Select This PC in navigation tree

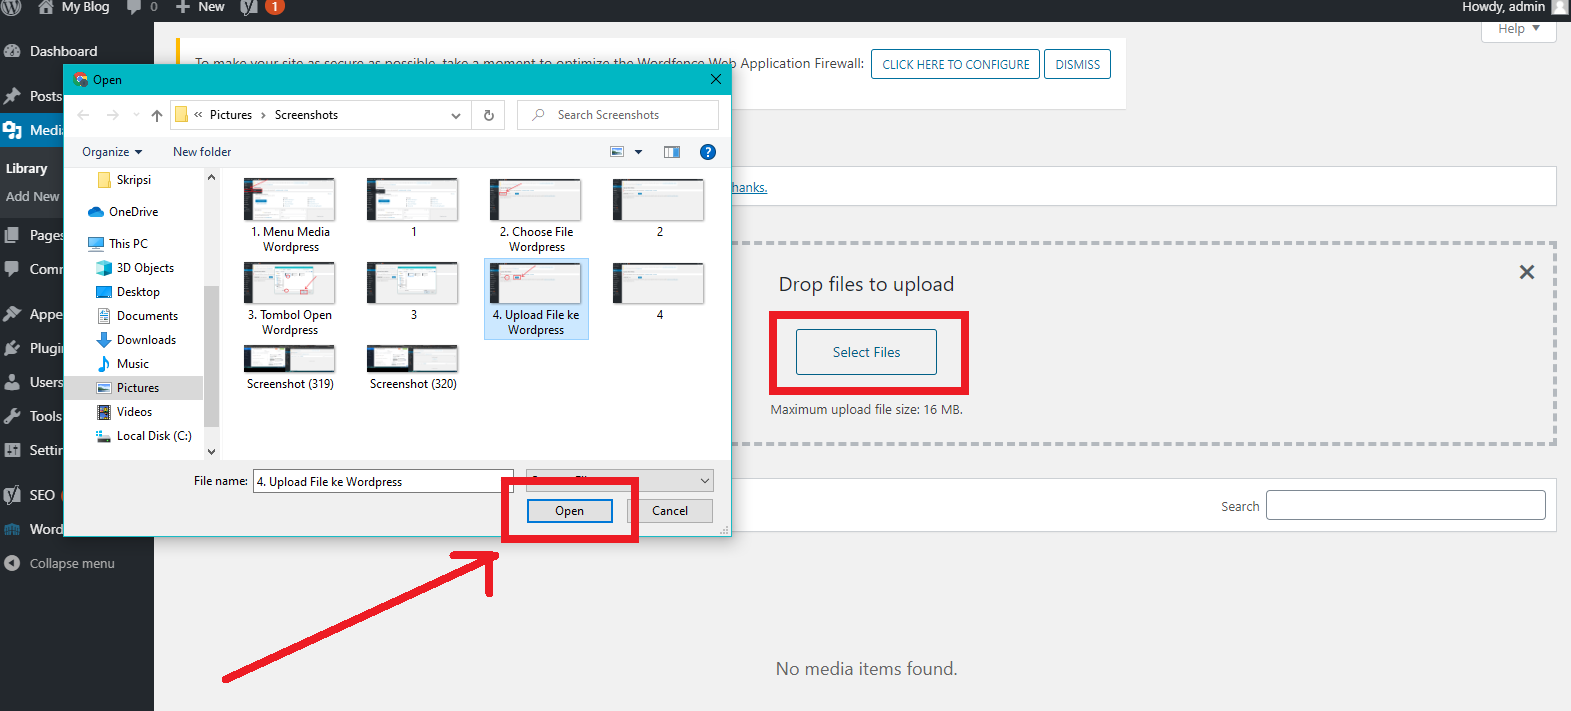pos(118,244)
